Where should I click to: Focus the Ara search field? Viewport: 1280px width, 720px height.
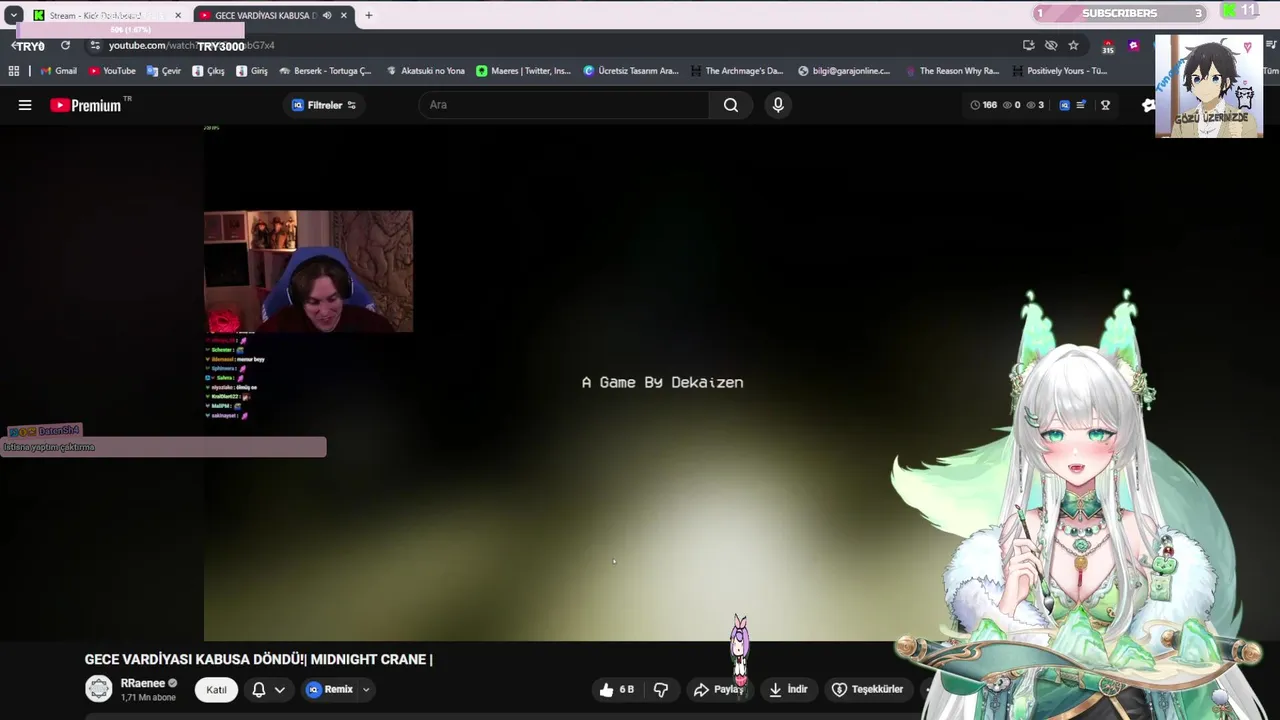coord(564,105)
